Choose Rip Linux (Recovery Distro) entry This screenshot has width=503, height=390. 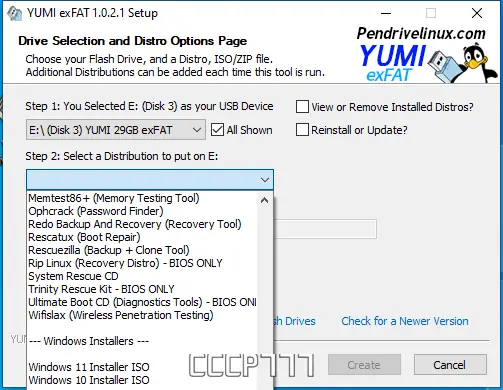point(142,263)
